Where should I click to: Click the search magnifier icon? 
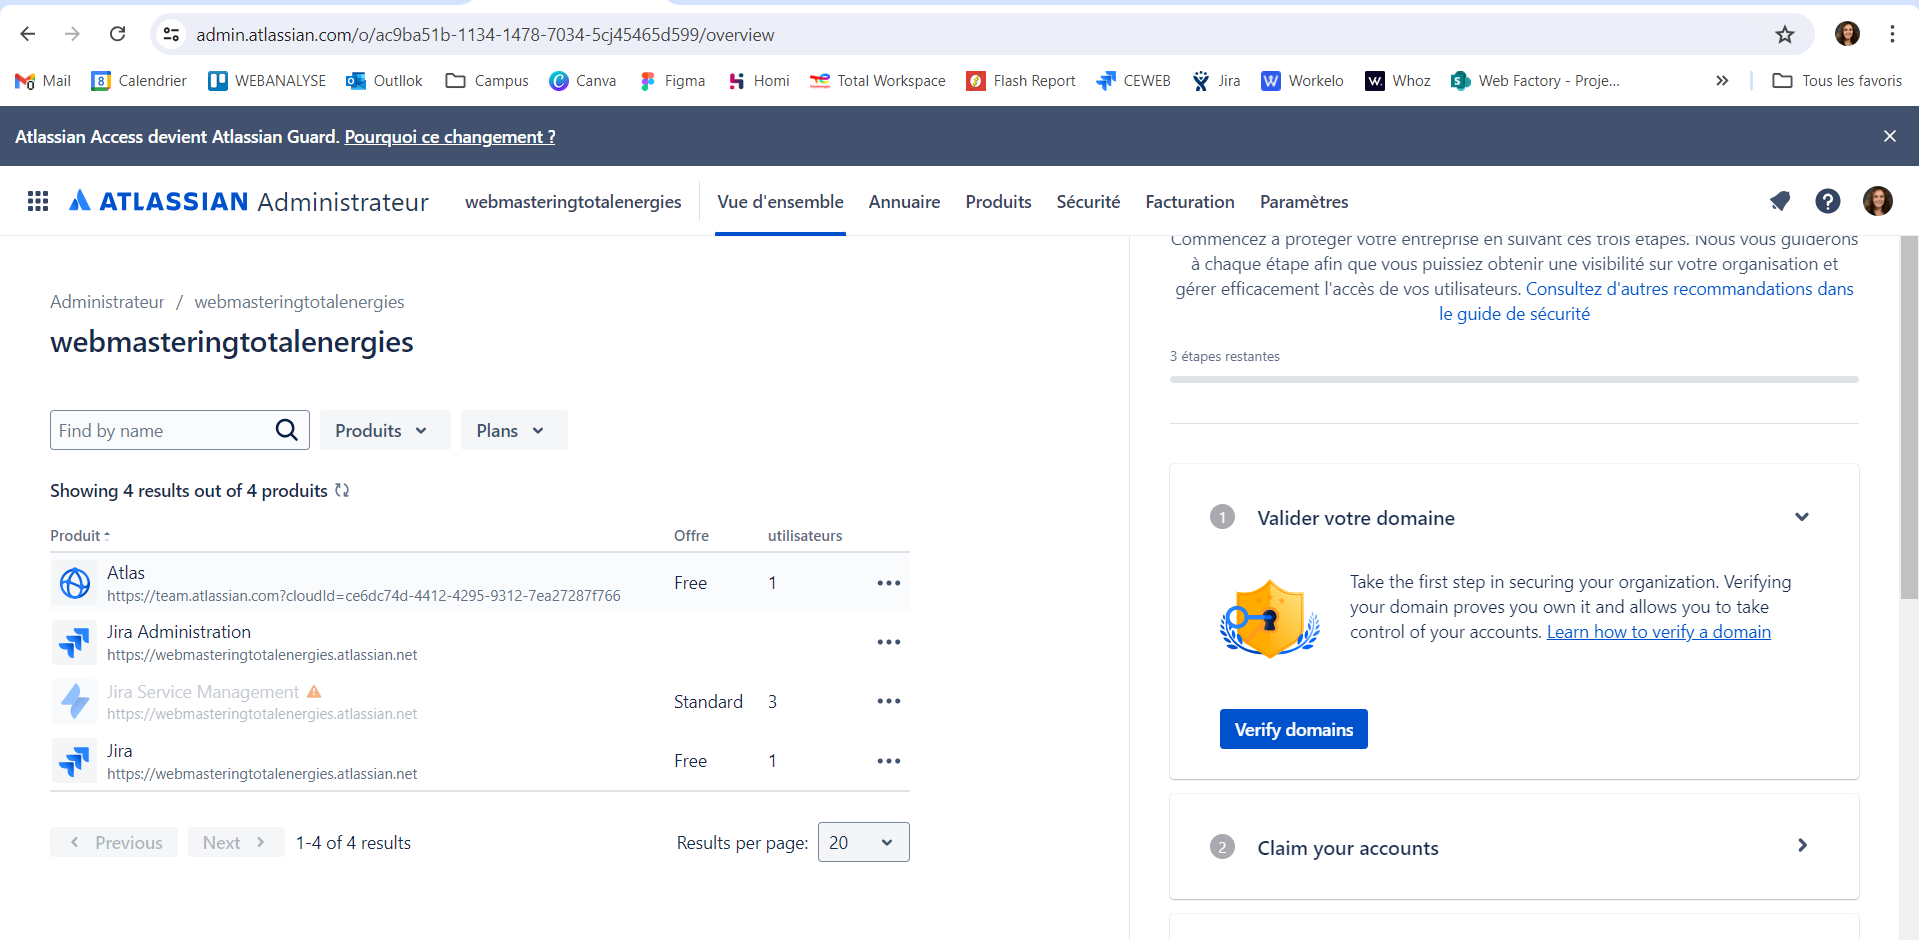click(x=287, y=429)
